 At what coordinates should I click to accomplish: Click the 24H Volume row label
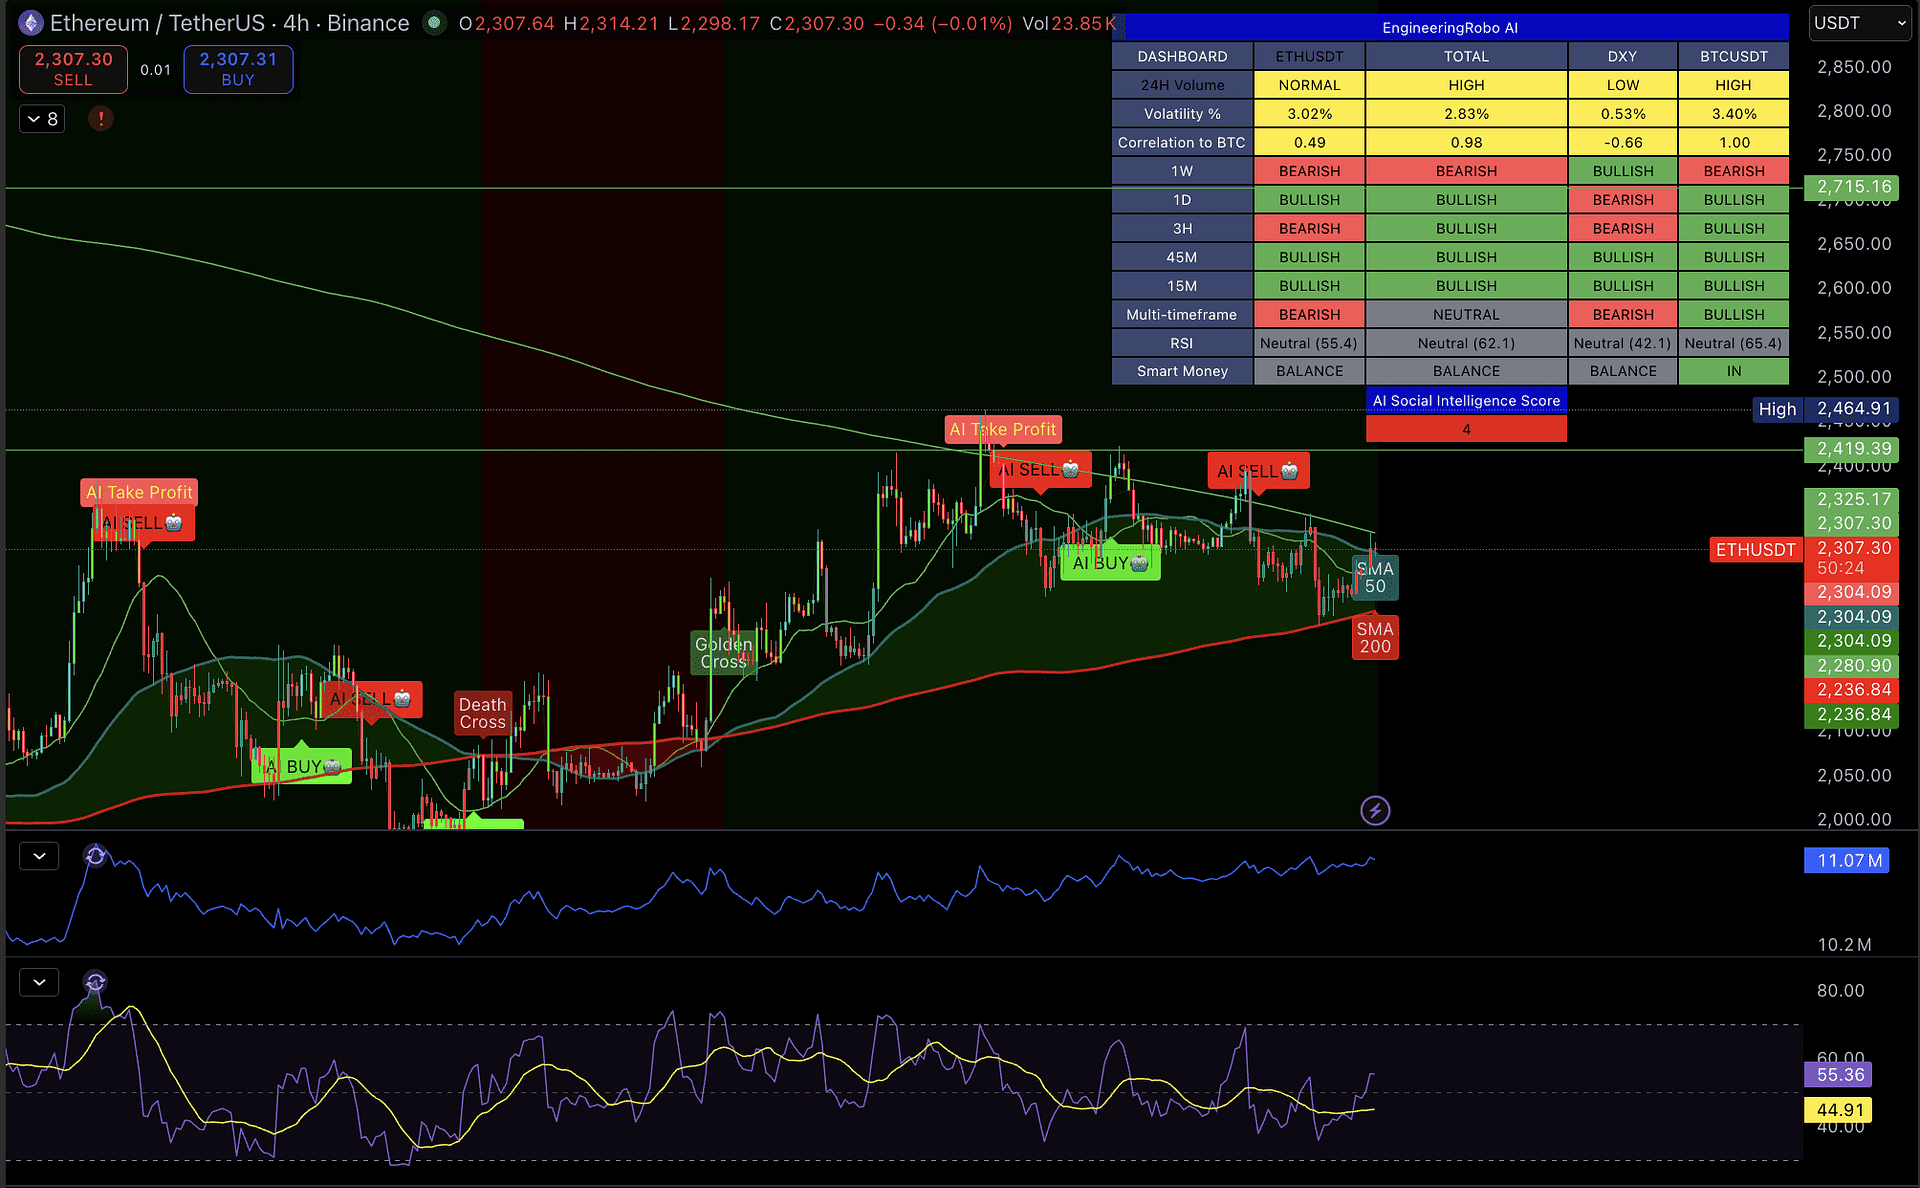(x=1182, y=85)
